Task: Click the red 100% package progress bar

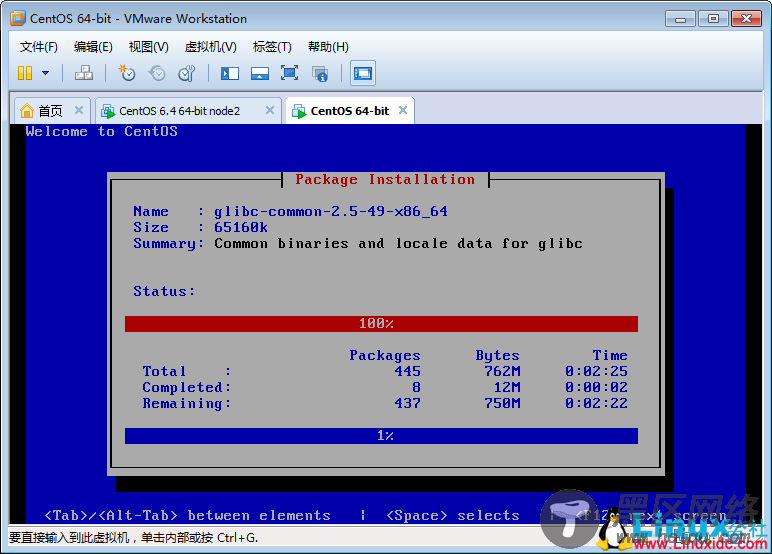Action: [381, 324]
